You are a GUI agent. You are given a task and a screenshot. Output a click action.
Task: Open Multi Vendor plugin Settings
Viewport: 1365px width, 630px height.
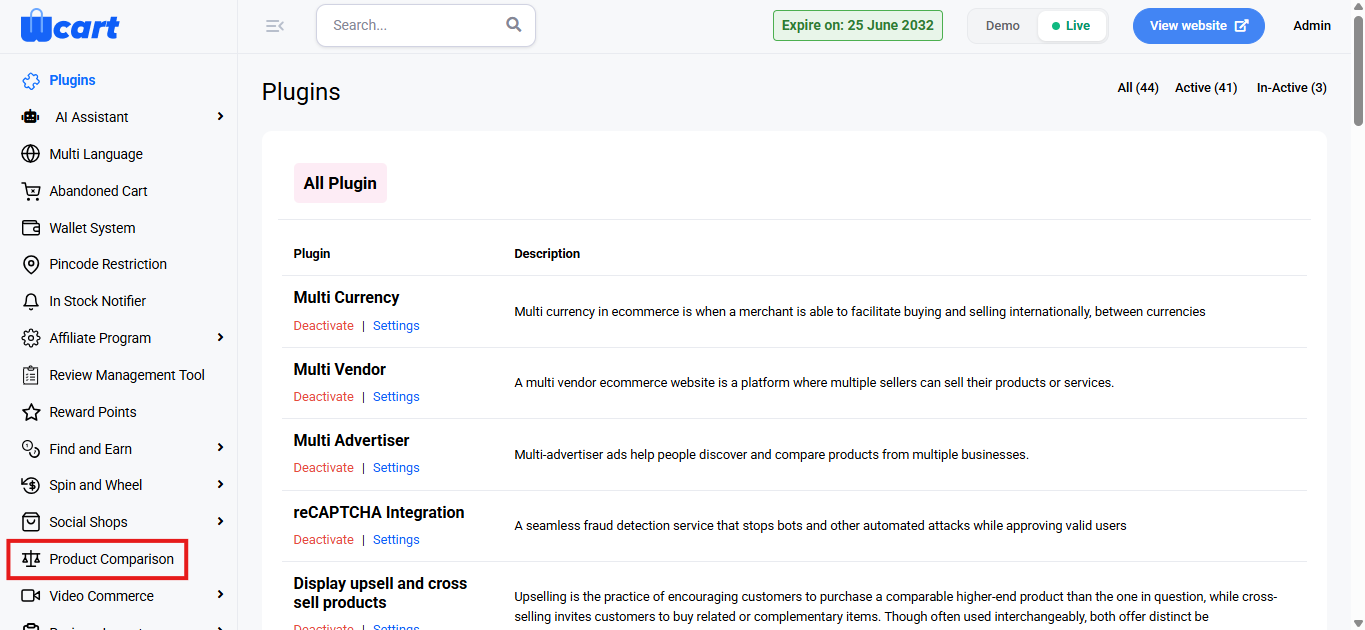396,397
